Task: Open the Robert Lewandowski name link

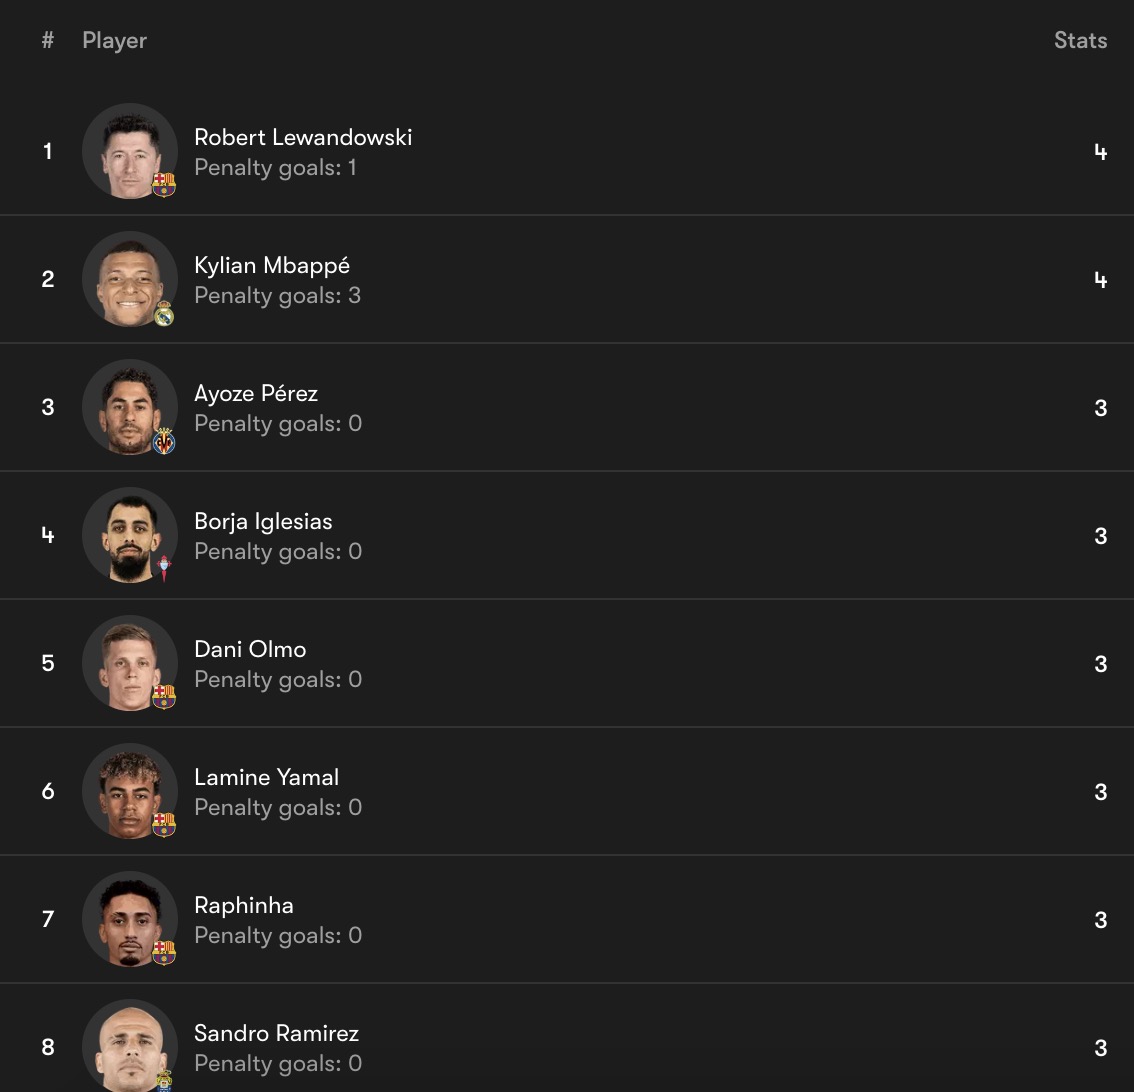Action: (x=303, y=138)
